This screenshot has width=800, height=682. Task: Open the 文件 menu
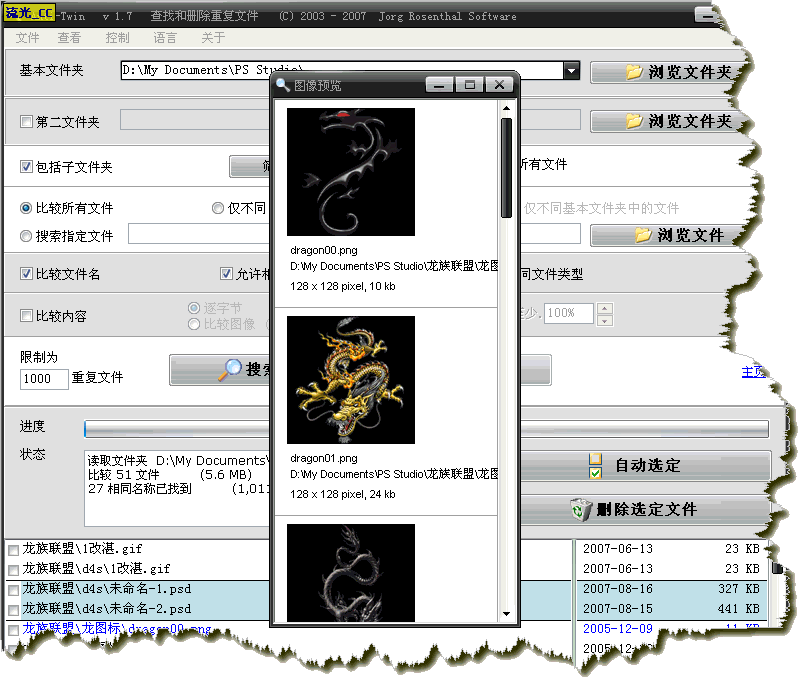point(28,38)
